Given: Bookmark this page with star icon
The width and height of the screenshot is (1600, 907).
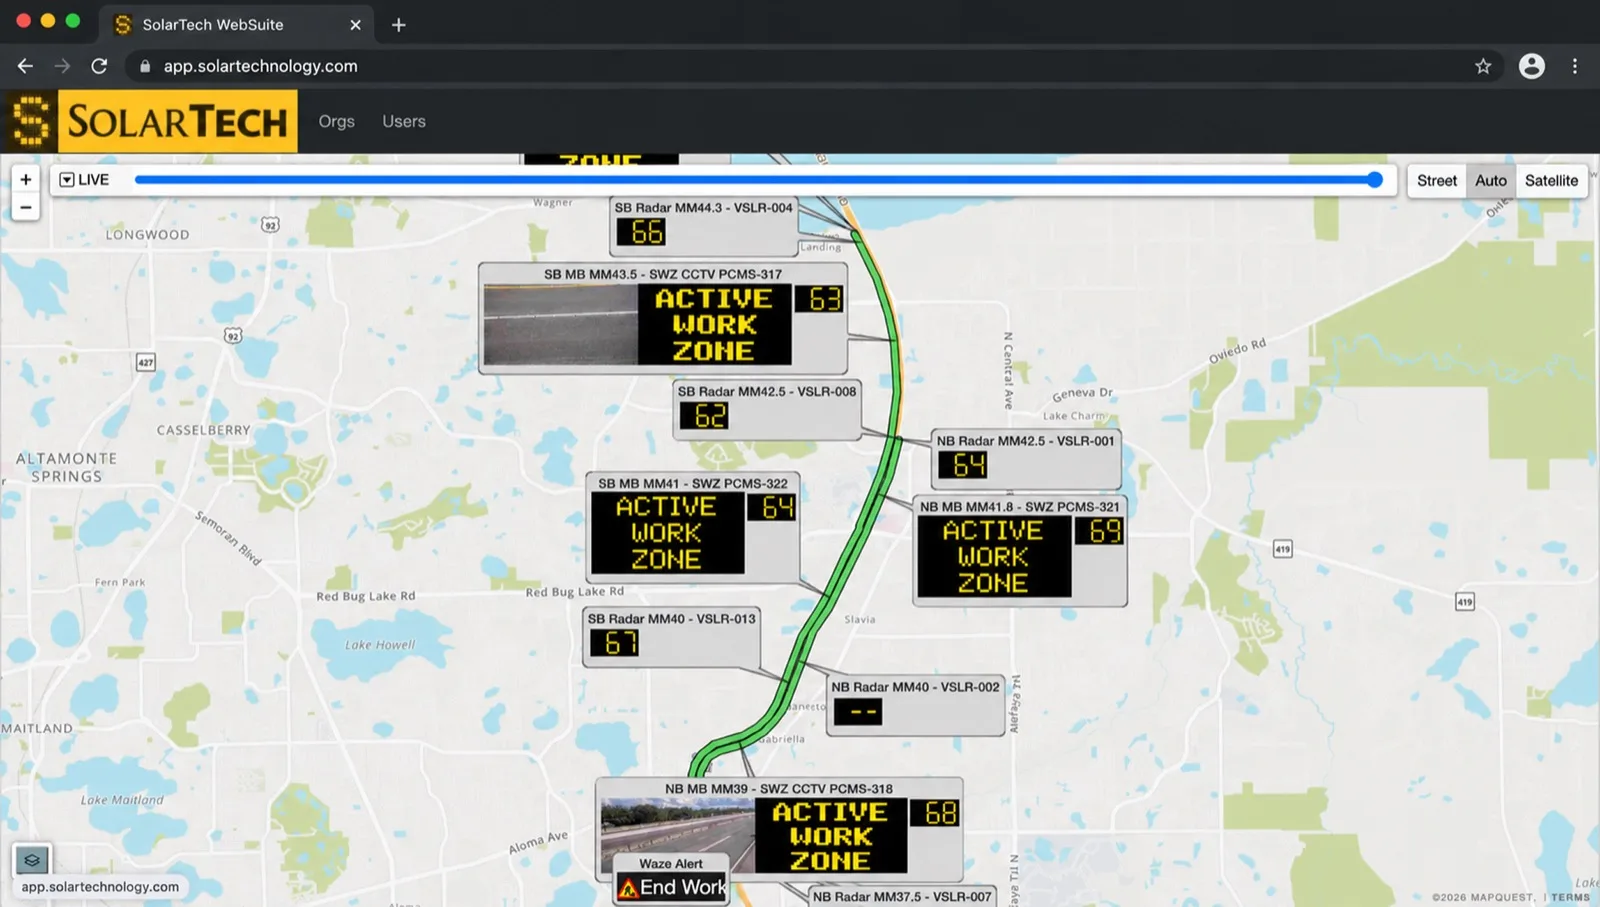Looking at the screenshot, I should coord(1483,66).
